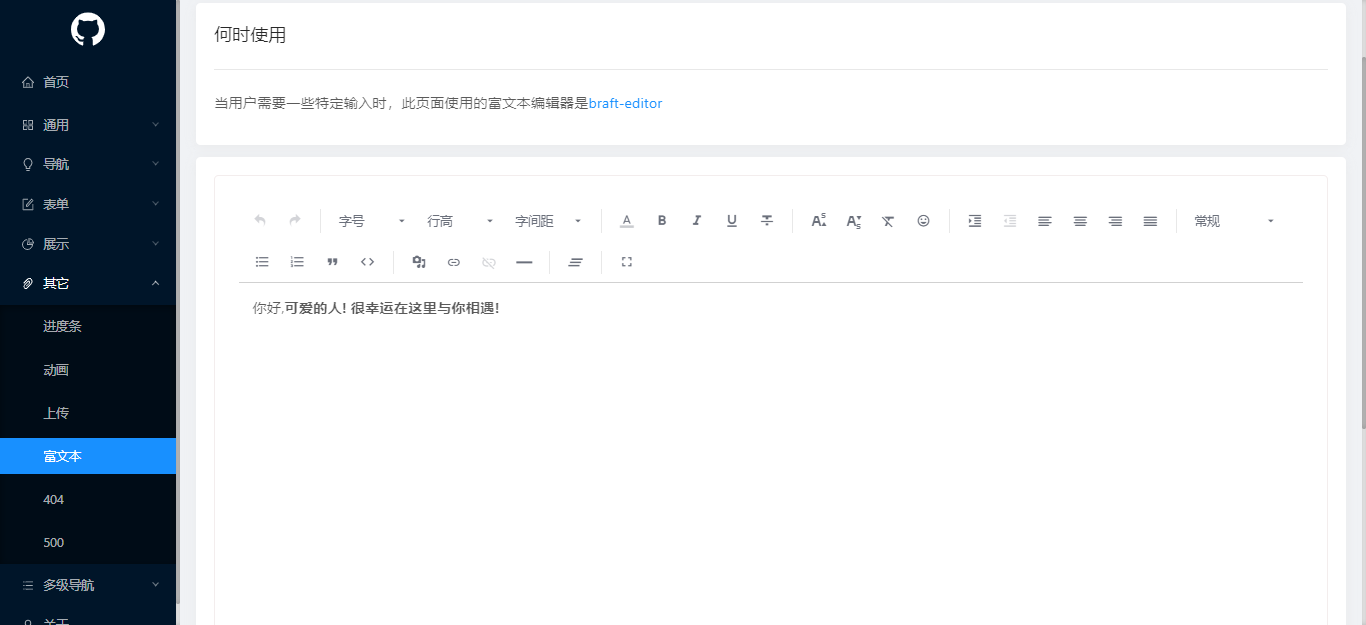The height and width of the screenshot is (625, 1366).
Task: Click the GitHub logo in sidebar
Action: tap(88, 30)
